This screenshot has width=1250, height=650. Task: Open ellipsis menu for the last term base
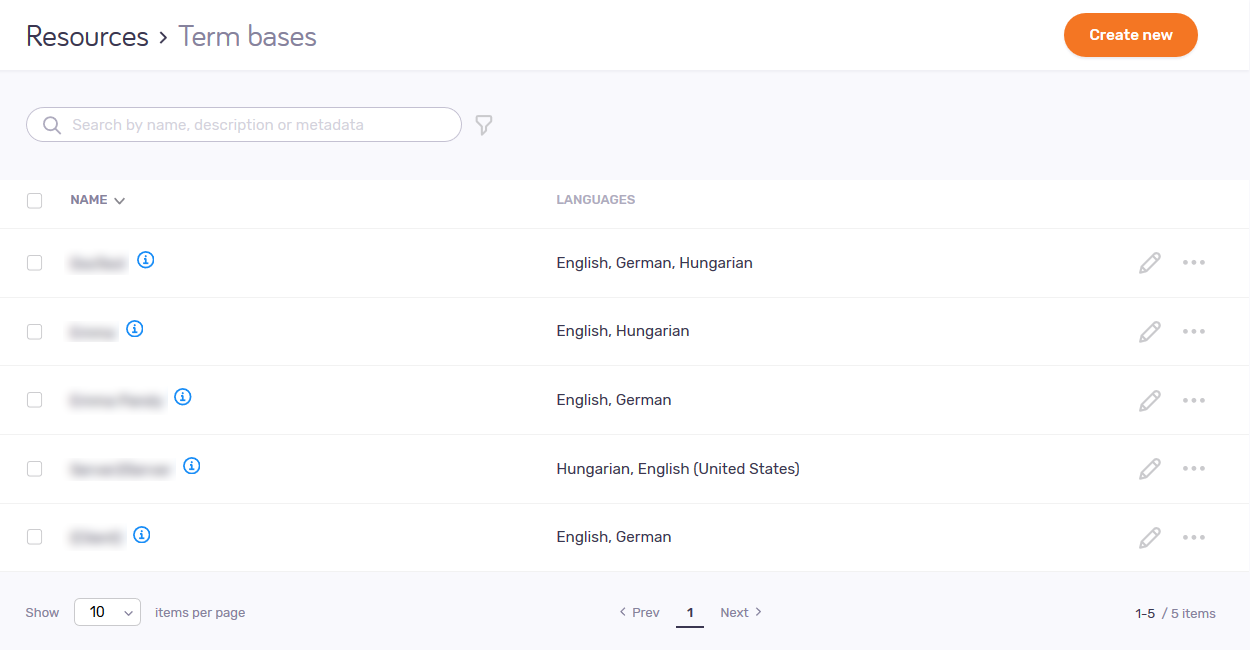[1194, 537]
